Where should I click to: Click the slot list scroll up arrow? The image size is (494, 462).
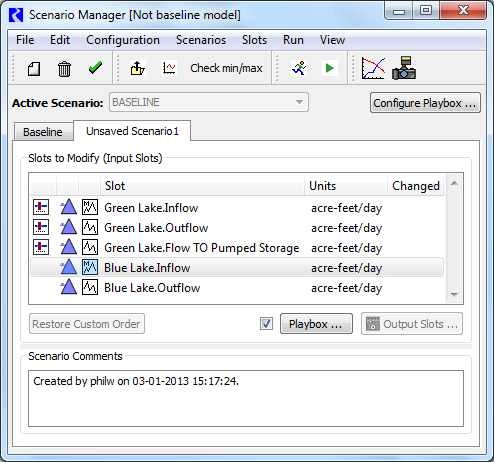454,183
